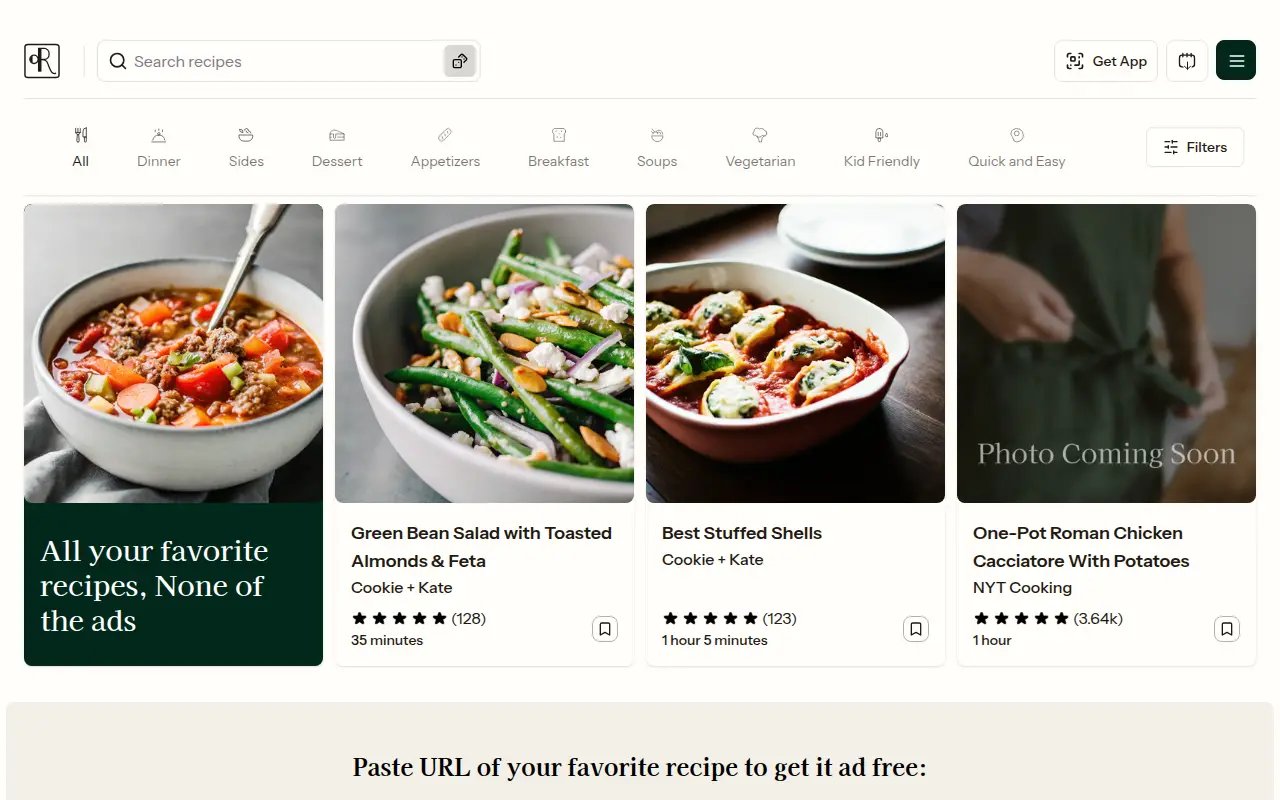
Task: Bookmark the Best Stuffed Shells recipe
Action: pos(916,629)
